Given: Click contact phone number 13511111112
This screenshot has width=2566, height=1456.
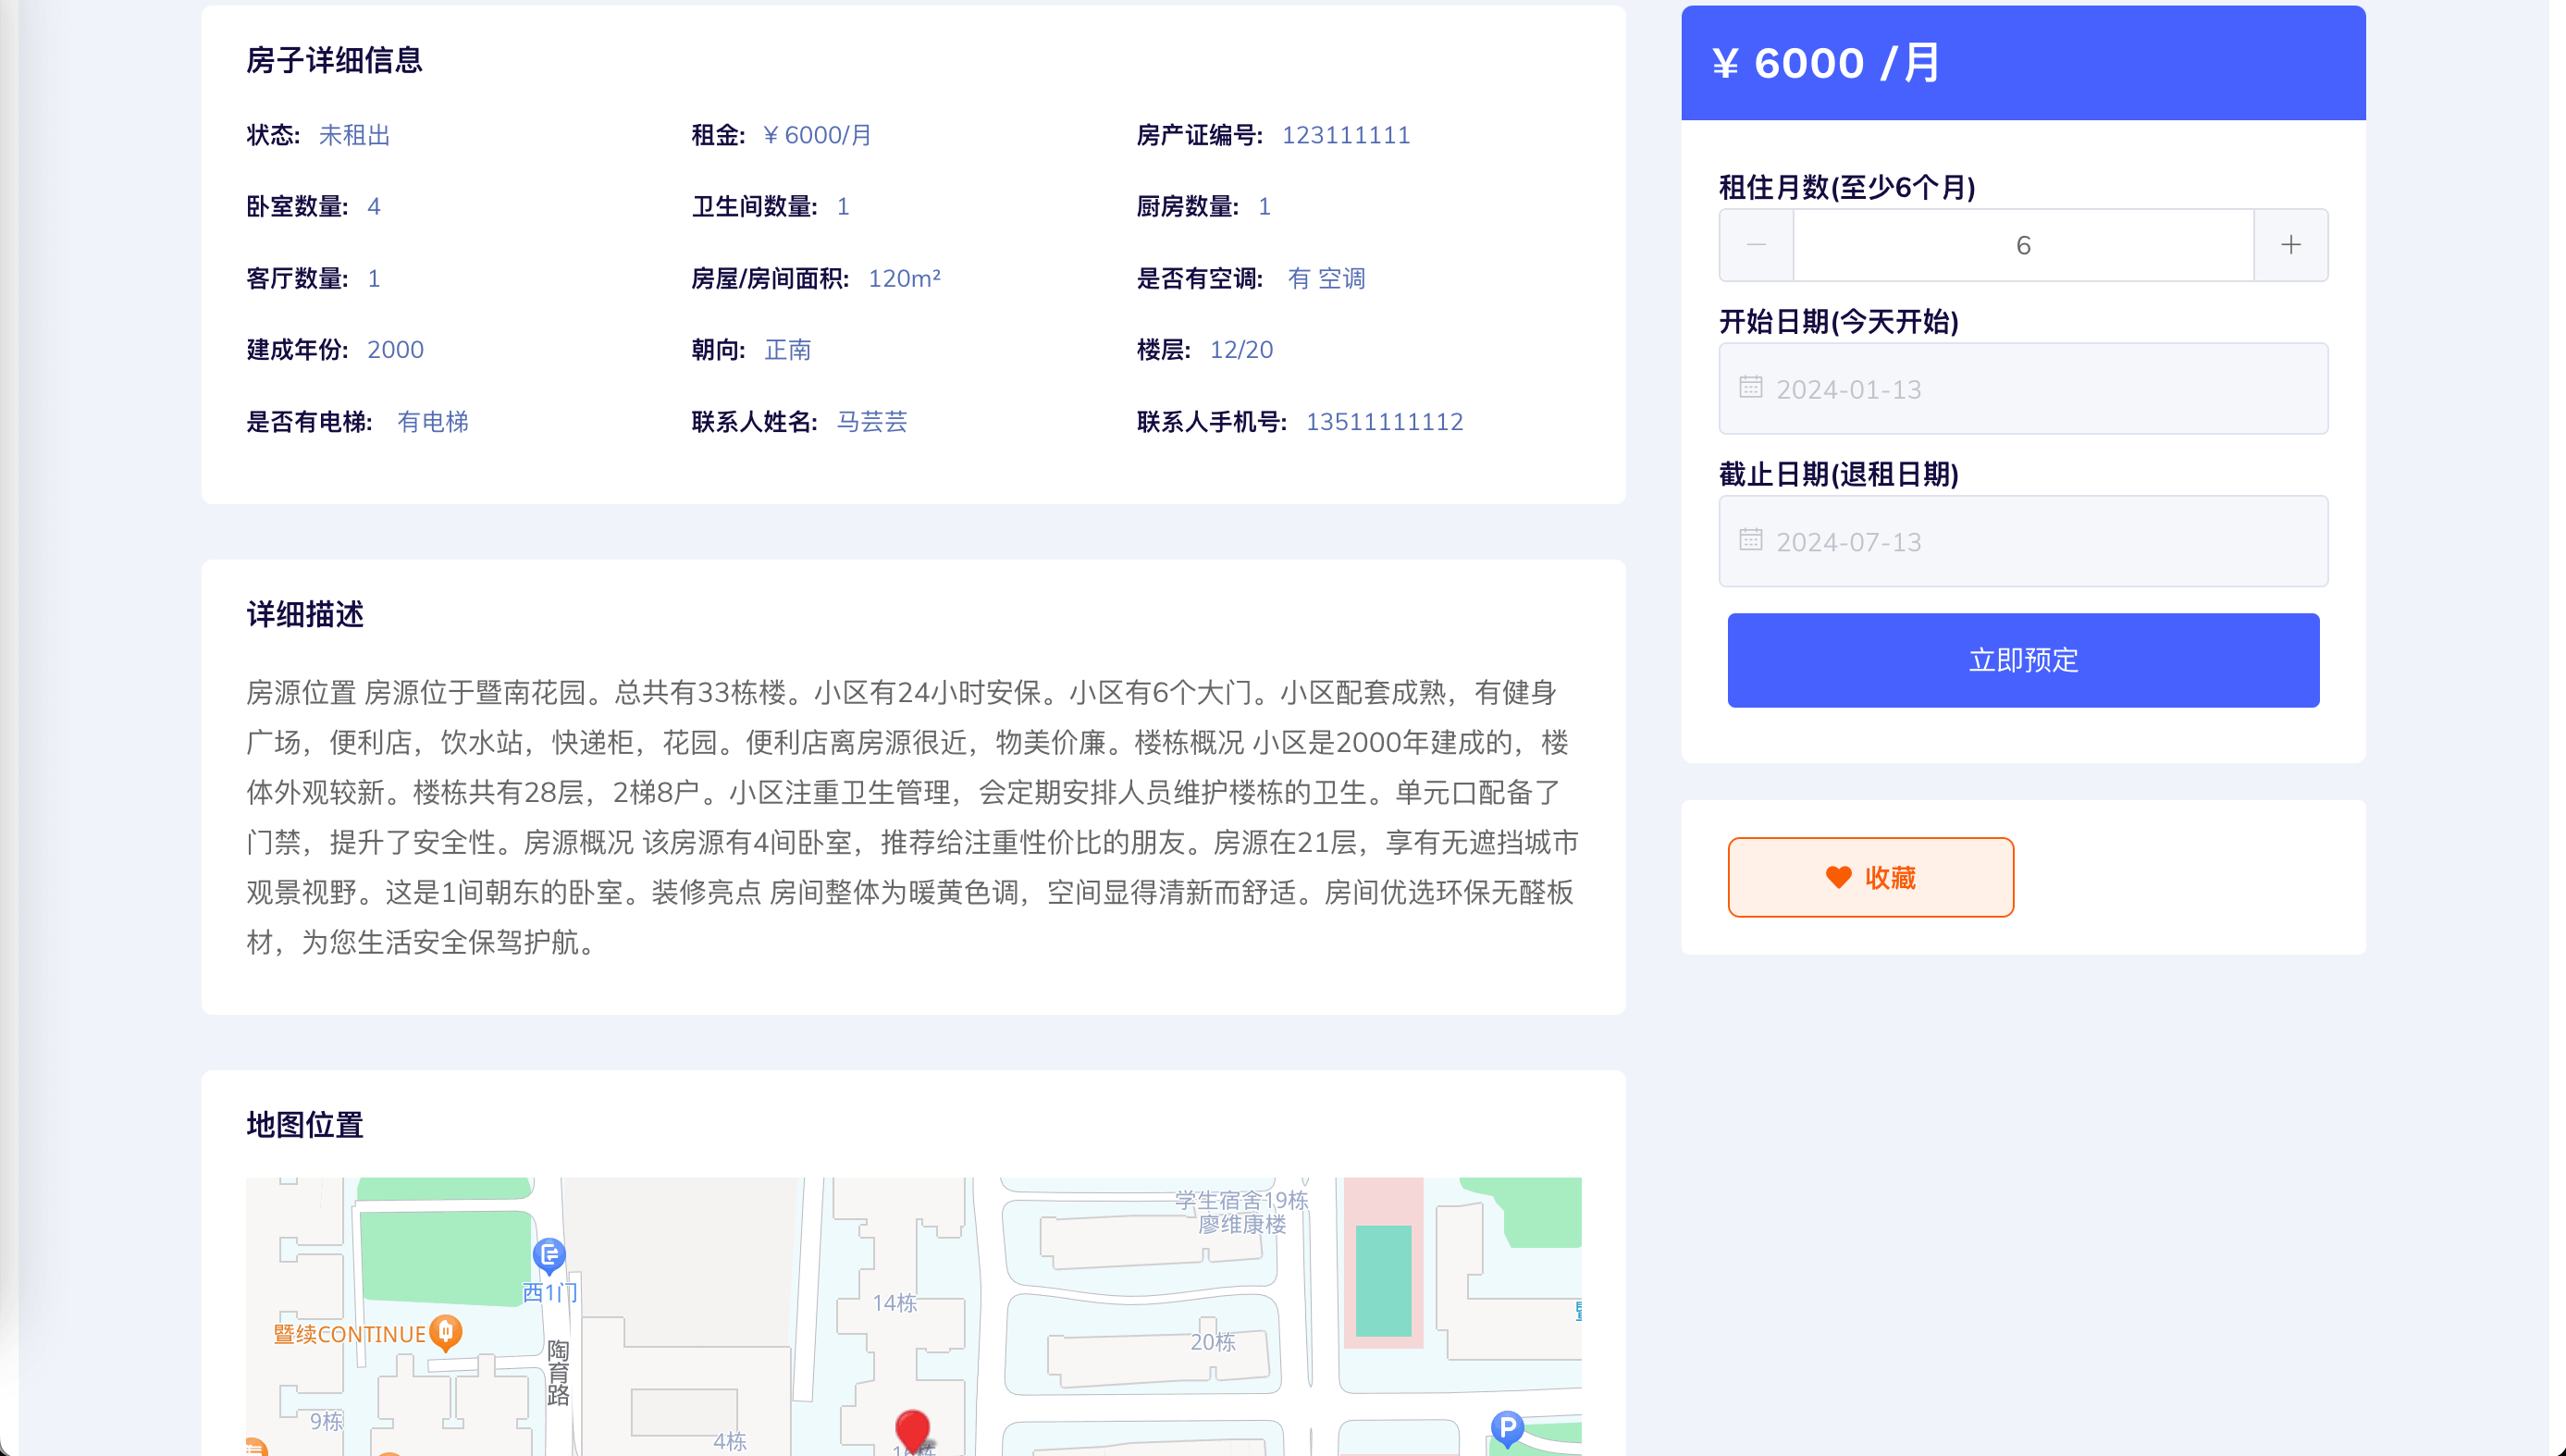Looking at the screenshot, I should (x=1384, y=422).
